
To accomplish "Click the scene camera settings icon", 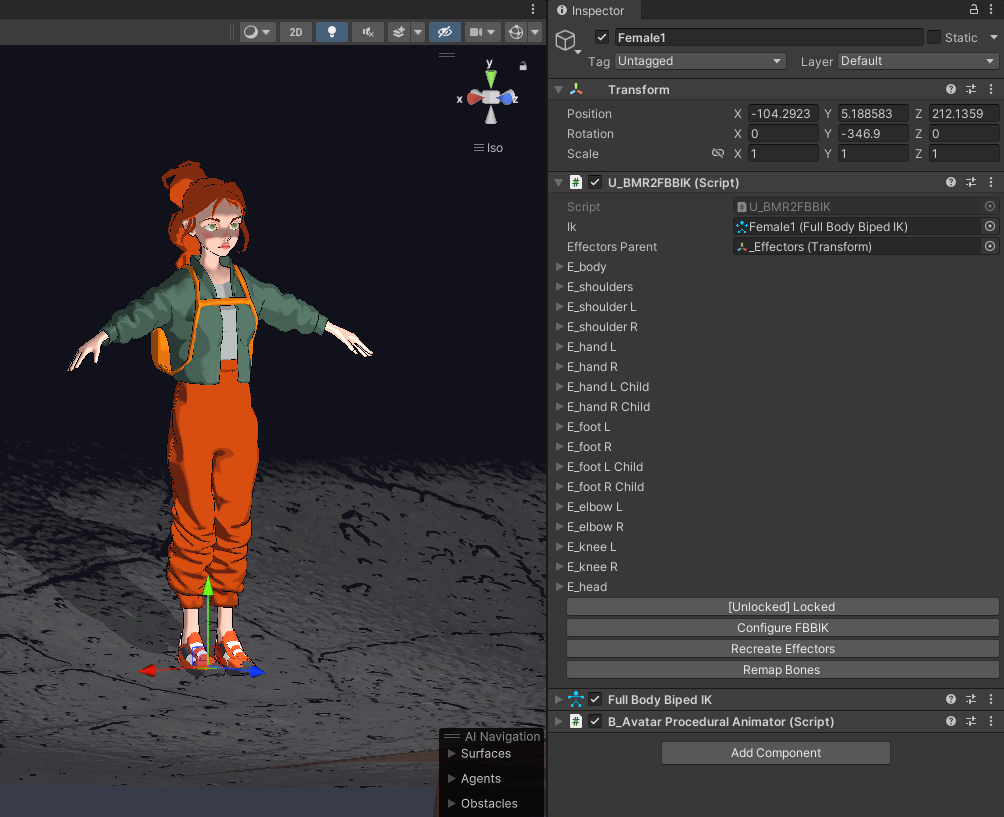I will [477, 32].
